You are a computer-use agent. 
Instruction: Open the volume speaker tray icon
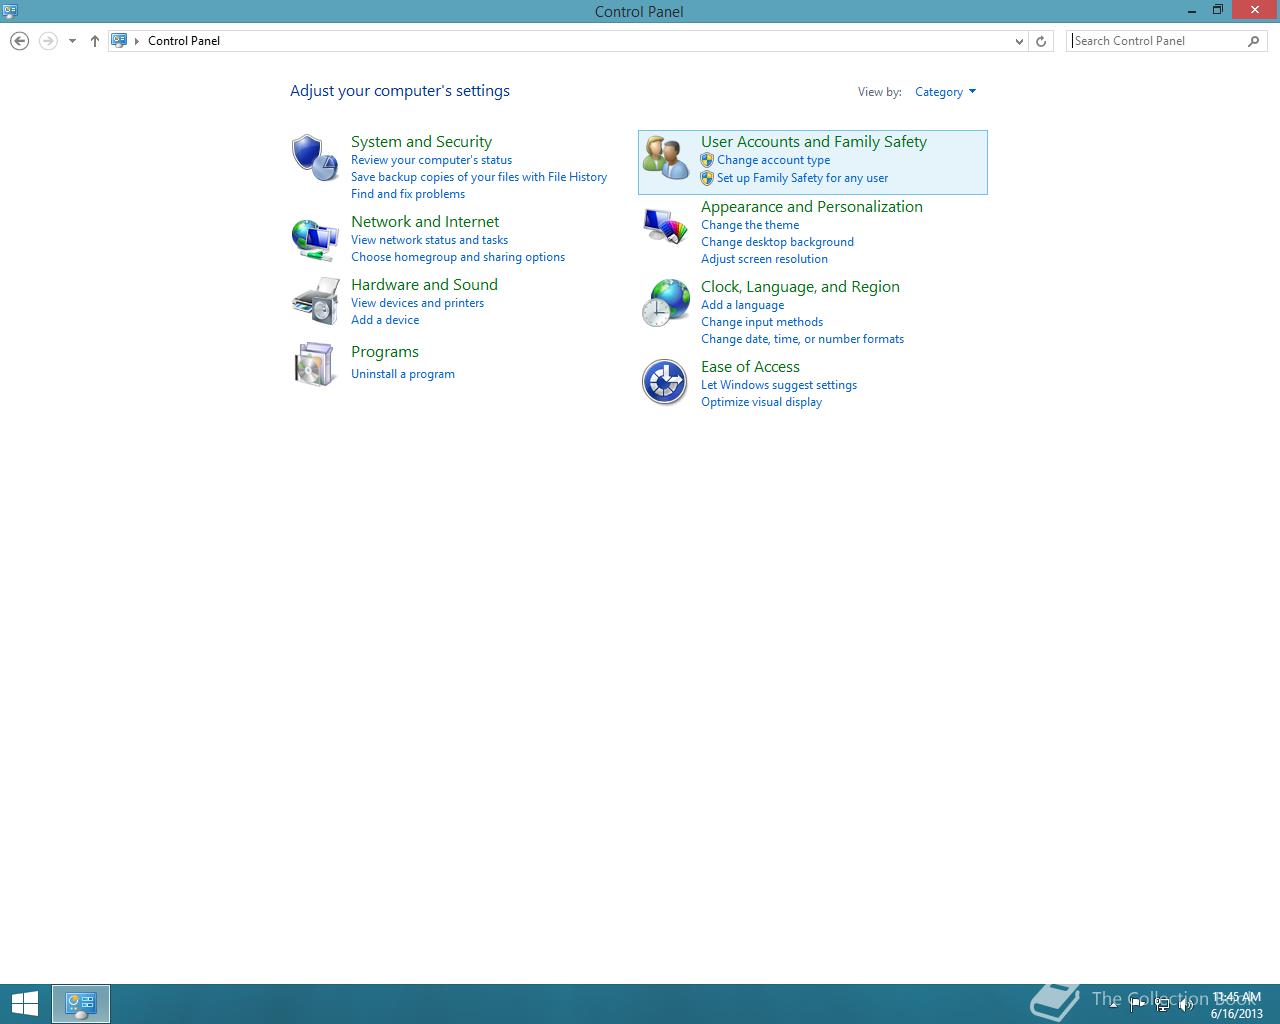click(x=1186, y=1005)
